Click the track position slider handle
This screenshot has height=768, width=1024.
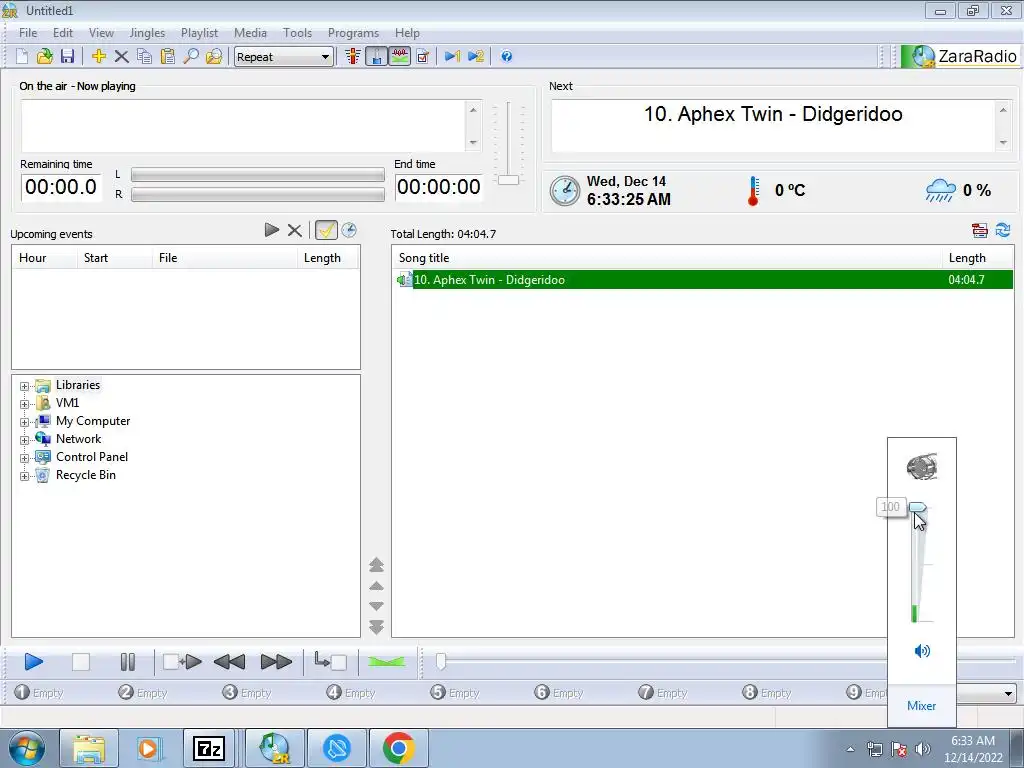pyautogui.click(x=441, y=662)
